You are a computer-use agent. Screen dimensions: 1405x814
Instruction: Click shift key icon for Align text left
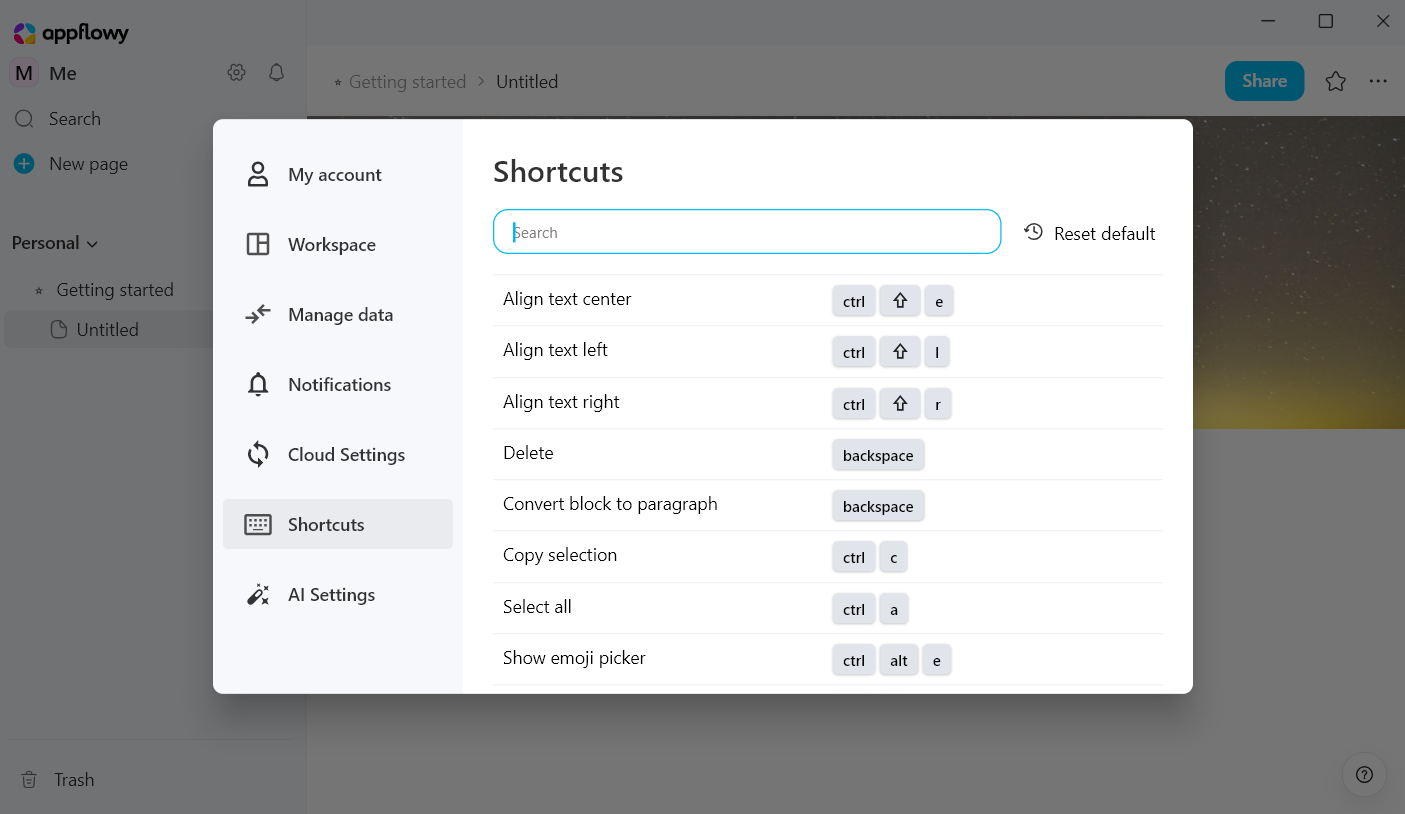point(900,352)
